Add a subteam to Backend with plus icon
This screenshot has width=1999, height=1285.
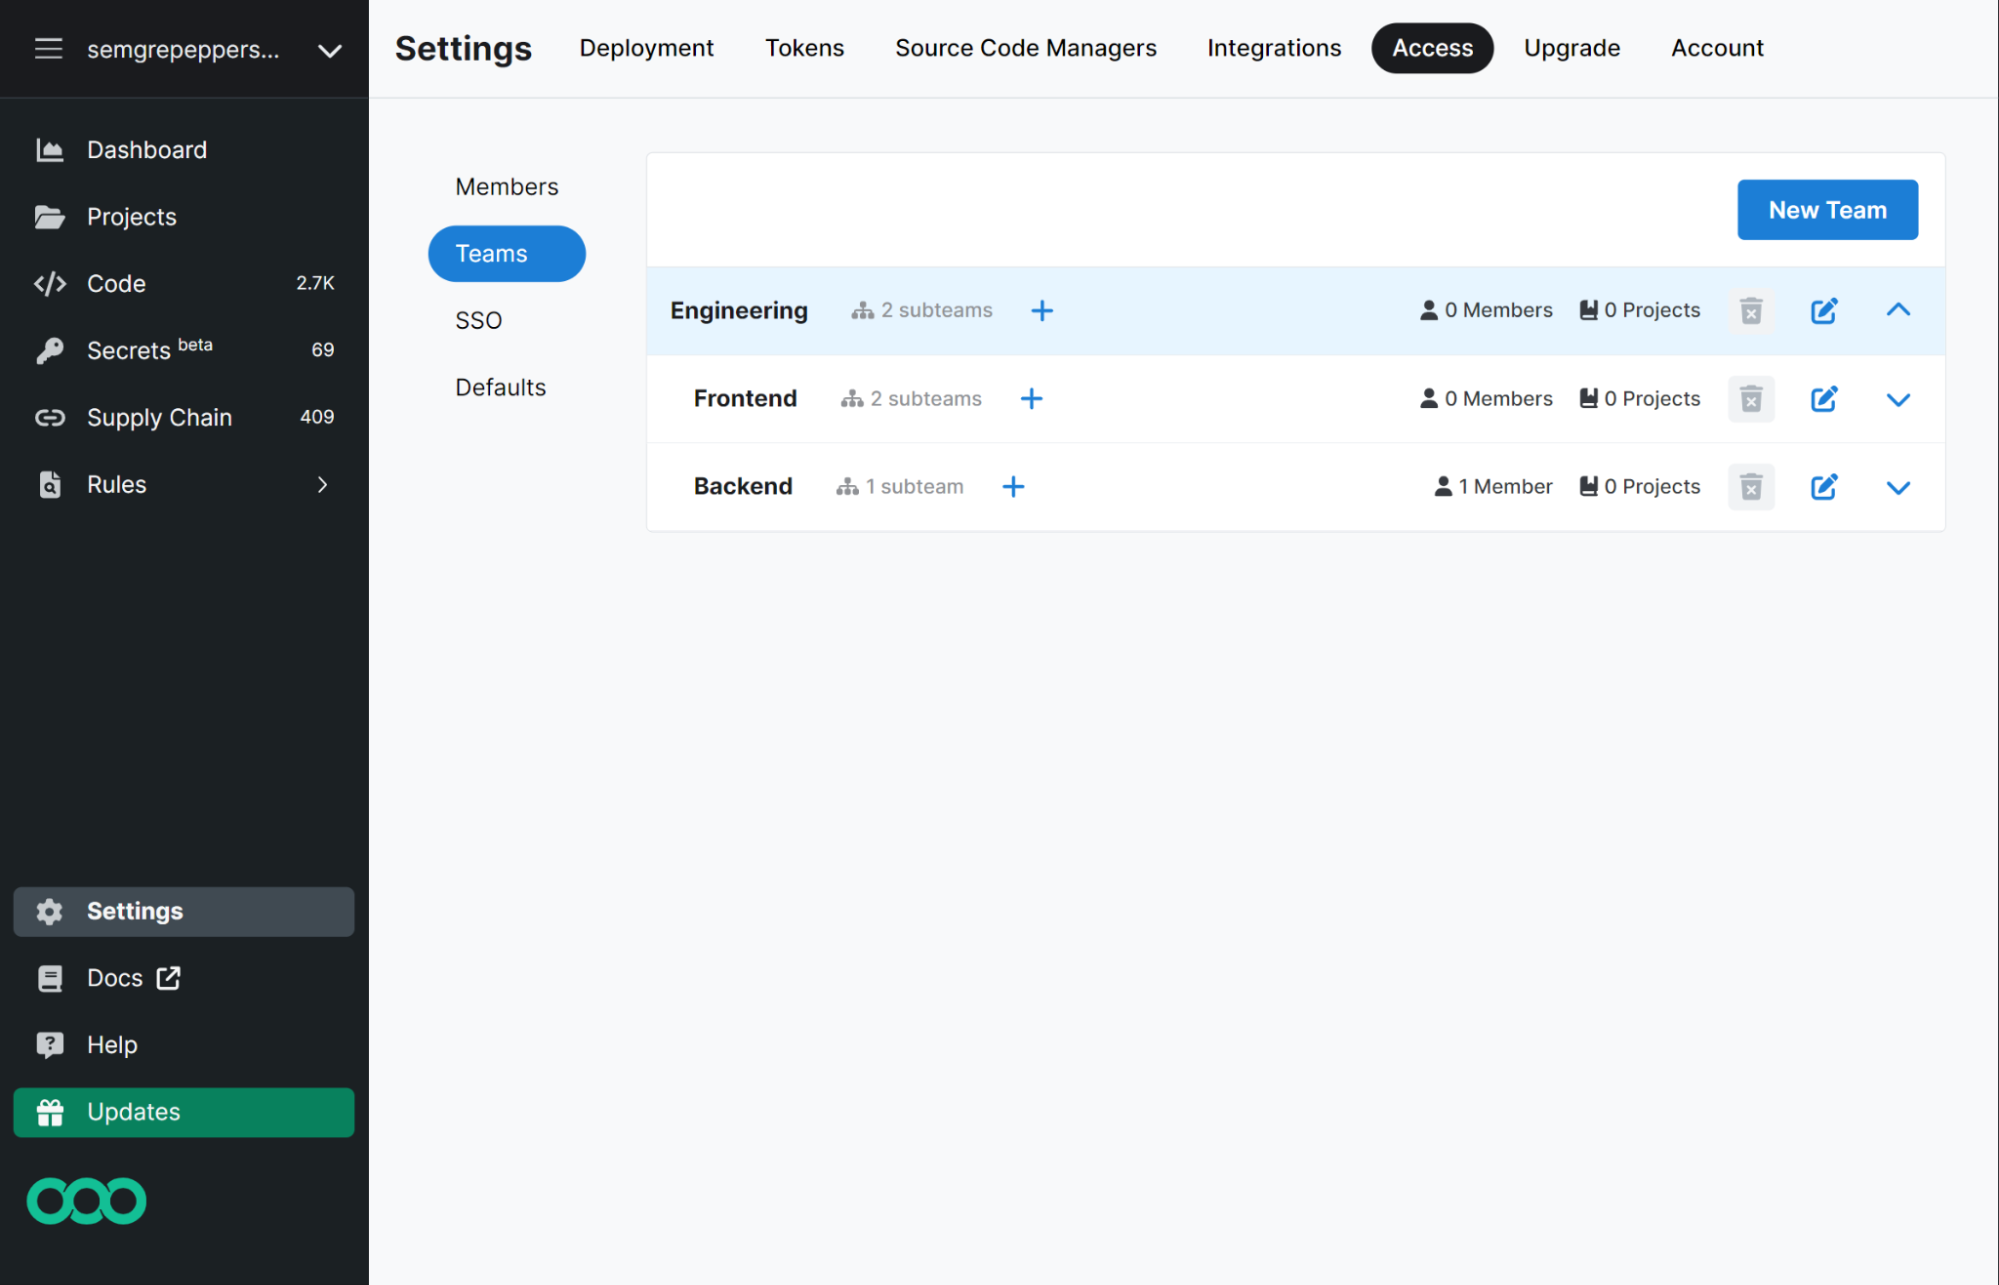point(1013,486)
